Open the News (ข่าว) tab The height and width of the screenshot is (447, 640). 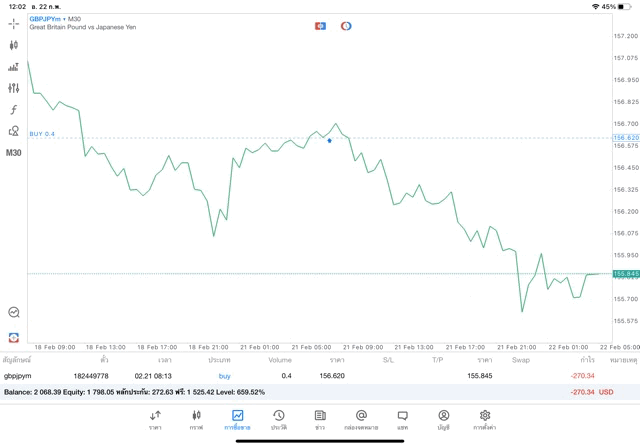[320, 420]
